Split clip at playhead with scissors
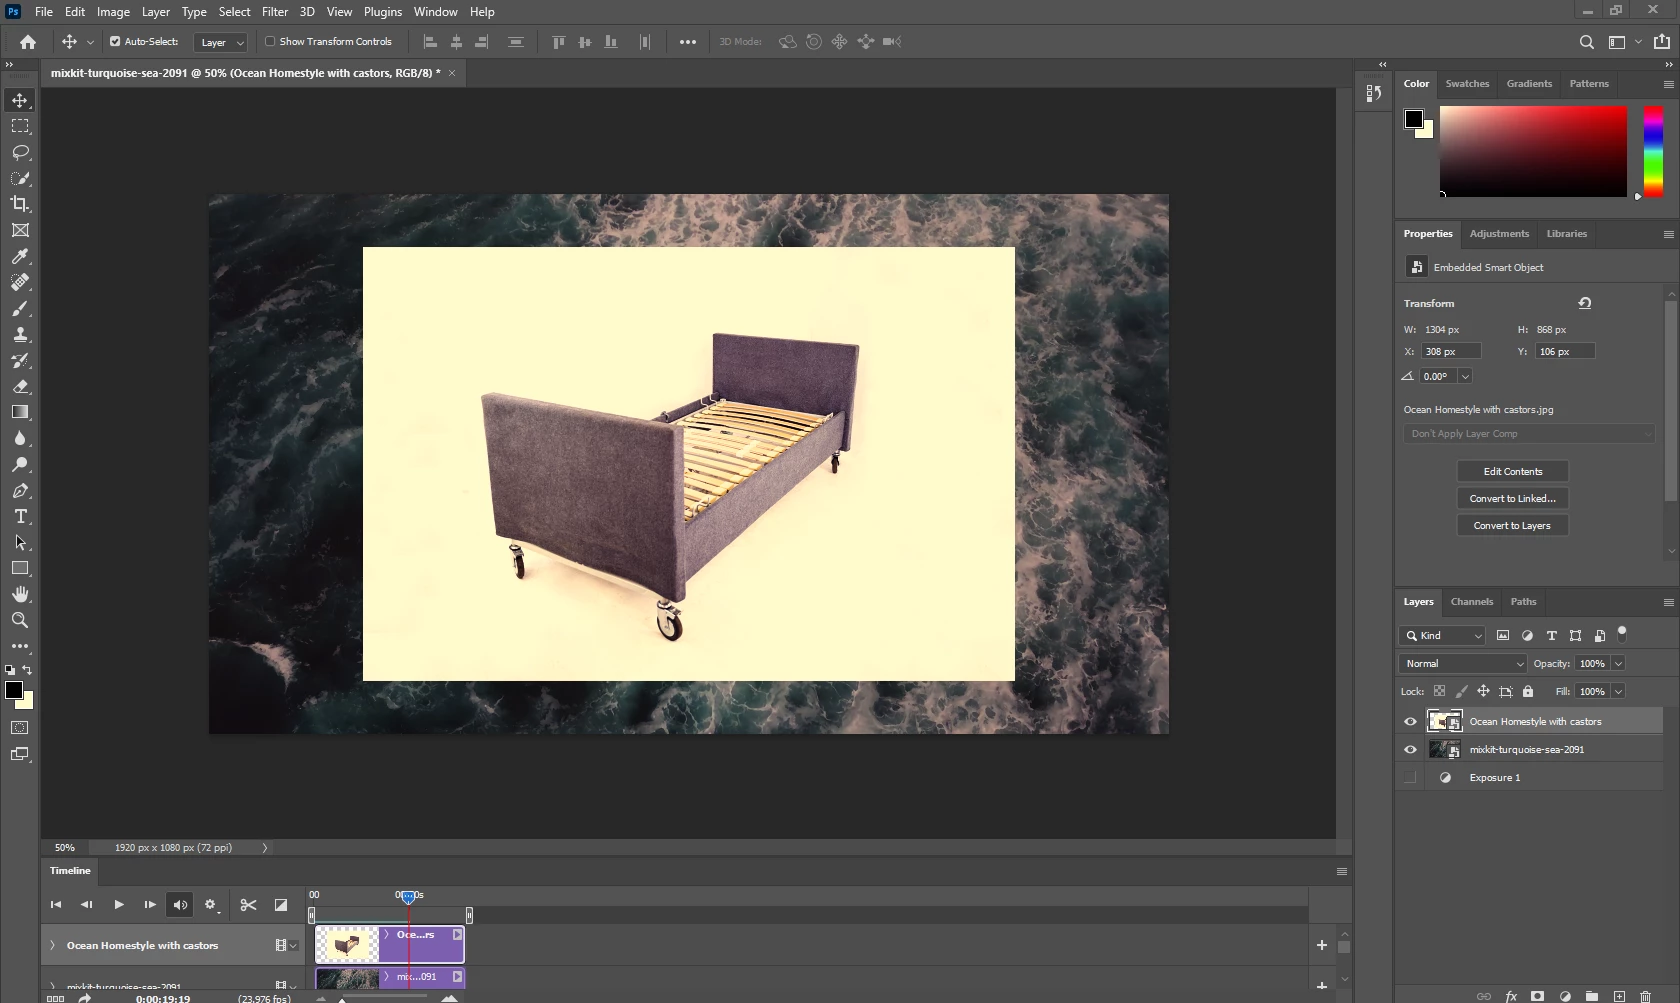 click(x=248, y=905)
